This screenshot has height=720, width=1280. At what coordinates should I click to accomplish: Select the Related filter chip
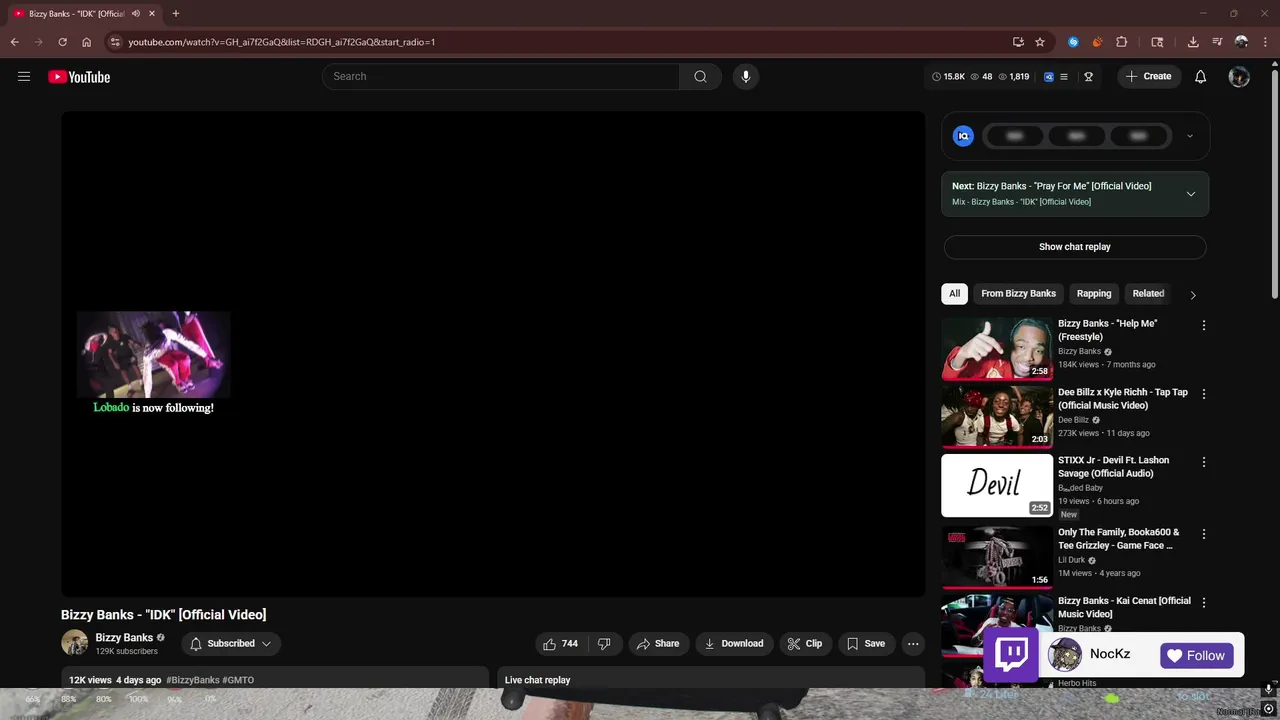[x=1148, y=294]
